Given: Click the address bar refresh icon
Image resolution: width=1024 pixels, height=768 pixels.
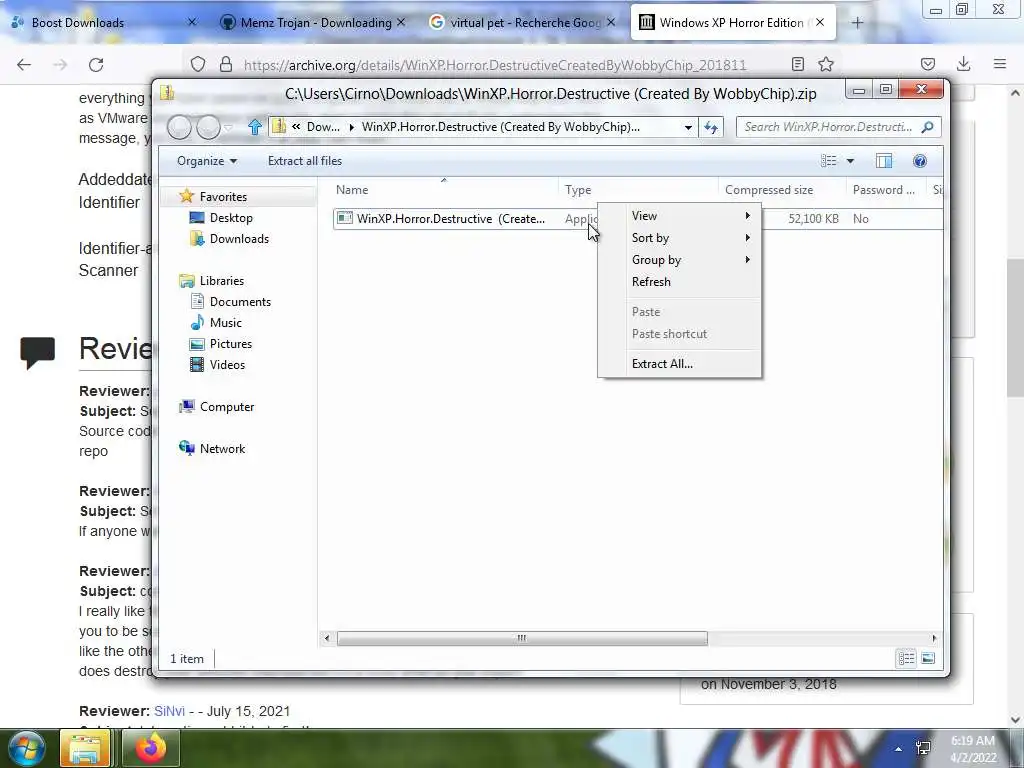Looking at the screenshot, I should [711, 127].
